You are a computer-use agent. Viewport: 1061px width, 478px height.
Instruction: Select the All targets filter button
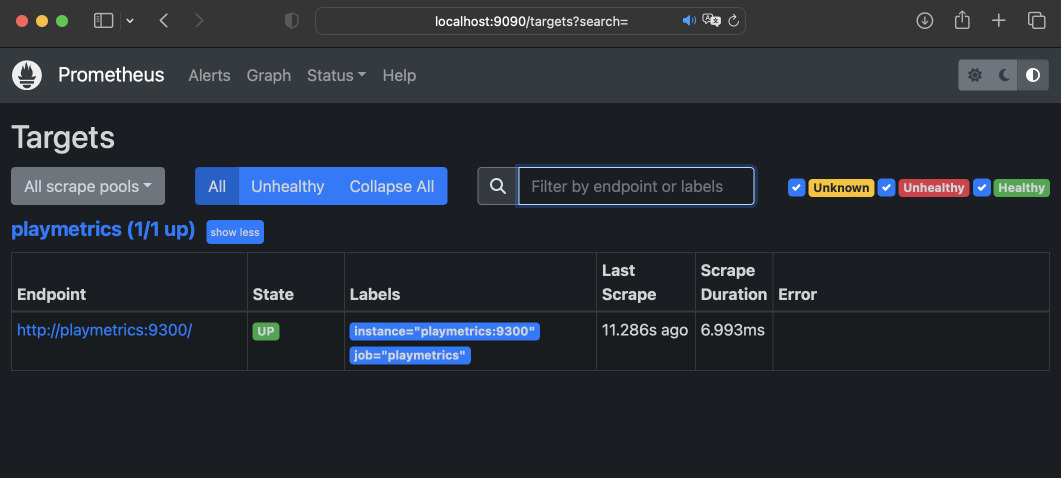pyautogui.click(x=217, y=186)
